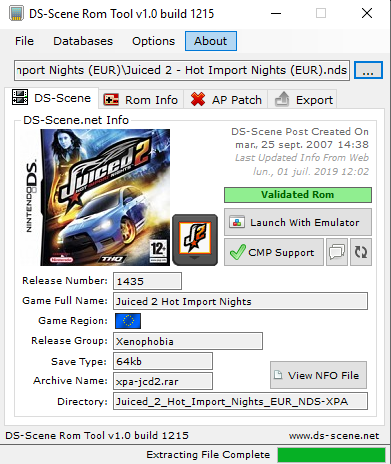391x464 pixels.
Task: Click the green checkmark in CMP Support
Action: (x=238, y=252)
